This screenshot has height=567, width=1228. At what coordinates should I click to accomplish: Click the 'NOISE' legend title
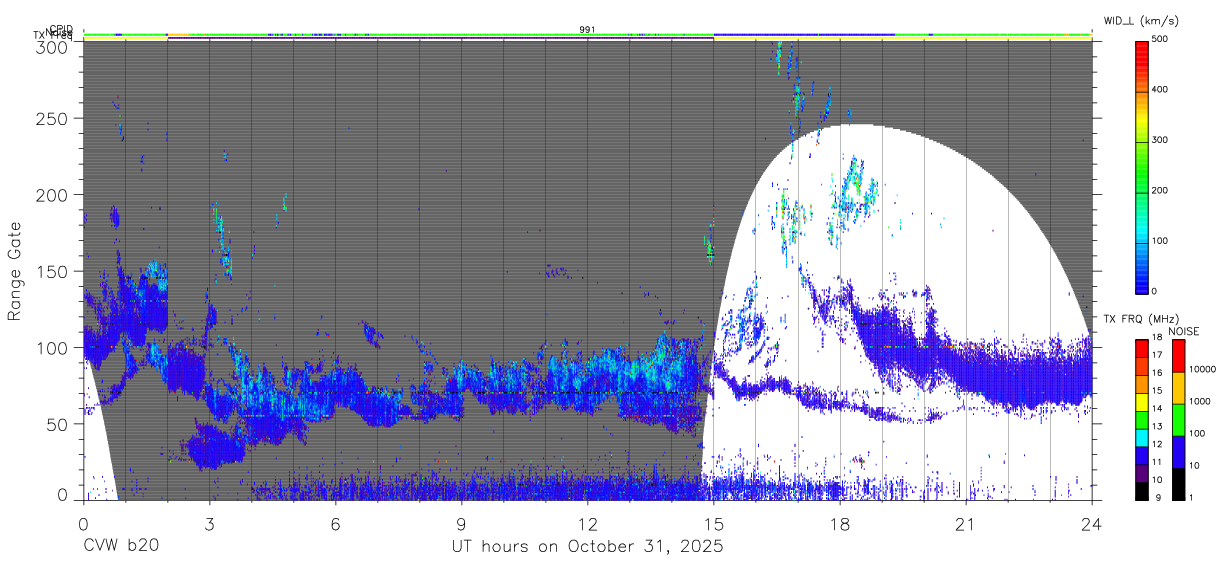pyautogui.click(x=1183, y=331)
